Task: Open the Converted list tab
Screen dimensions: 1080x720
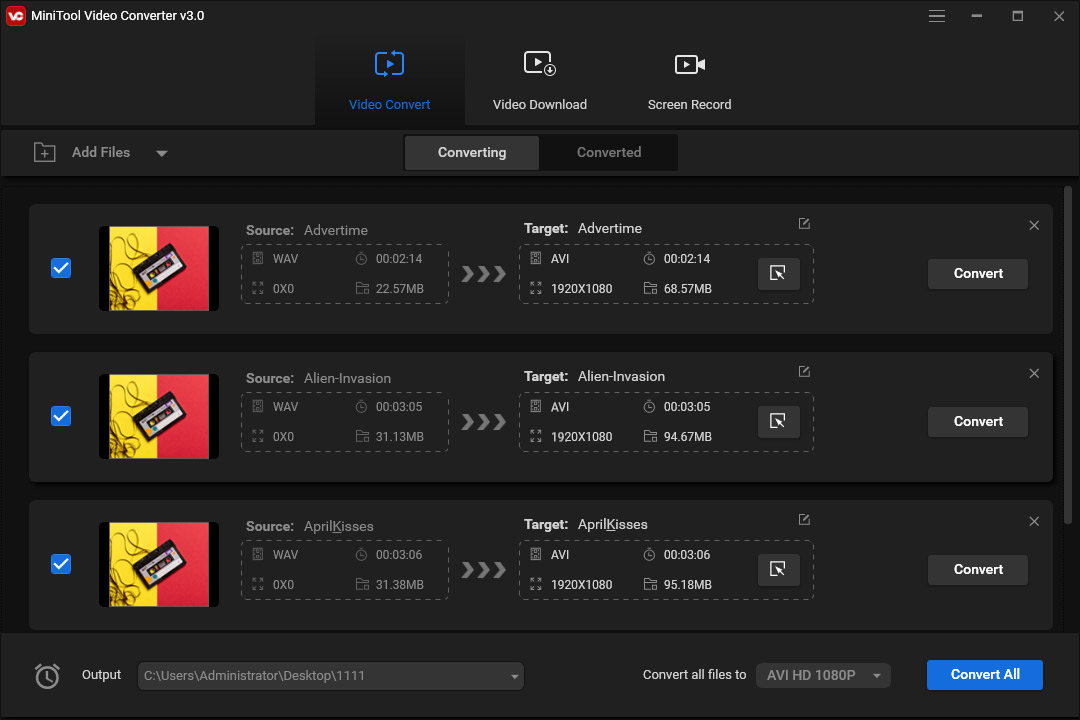Action: click(x=609, y=152)
